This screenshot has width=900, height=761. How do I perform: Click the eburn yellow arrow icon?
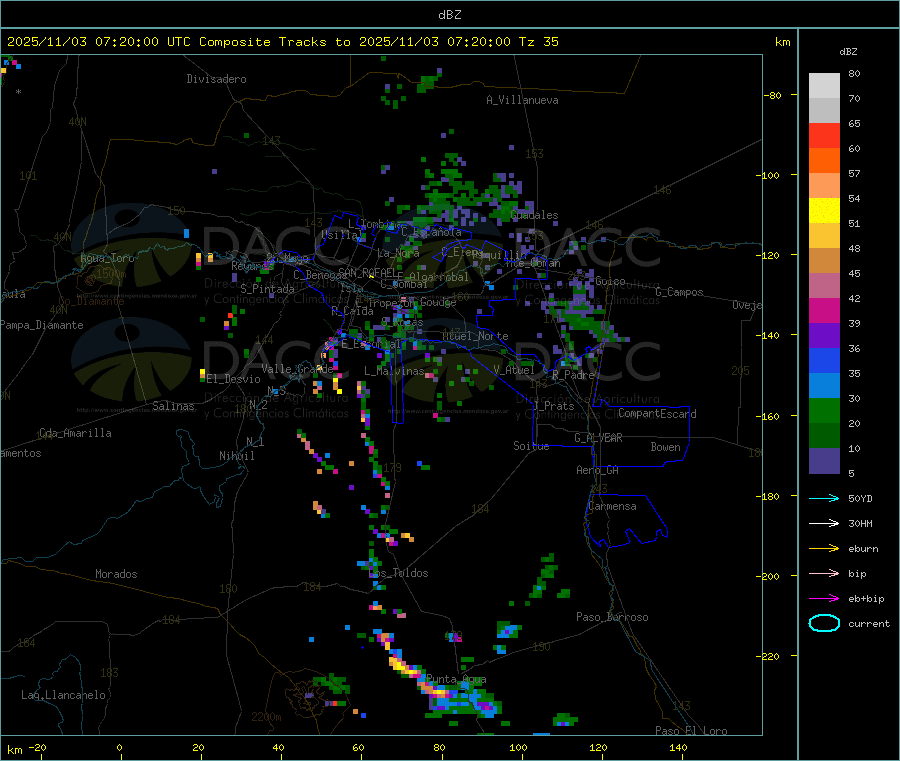[824, 549]
